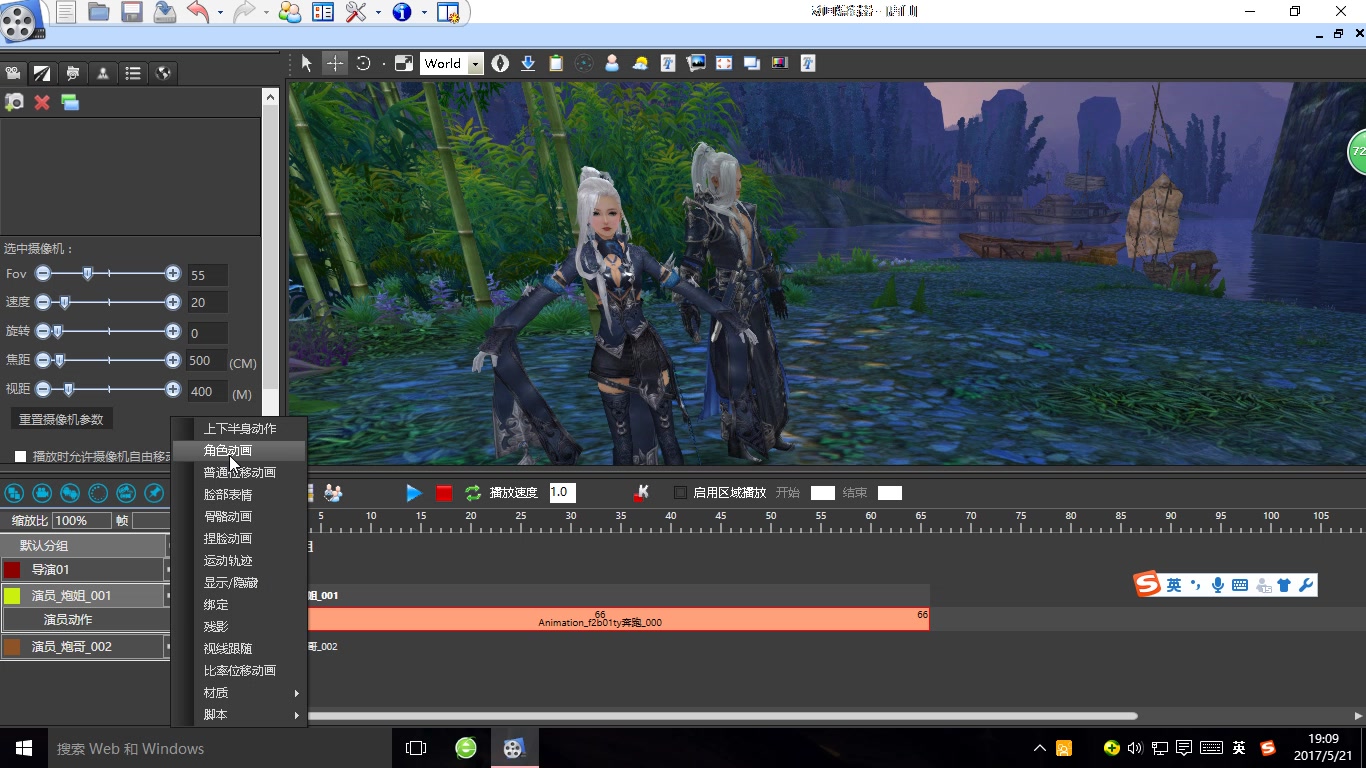Click the Fov slider handle
The width and height of the screenshot is (1366, 768).
(88, 273)
